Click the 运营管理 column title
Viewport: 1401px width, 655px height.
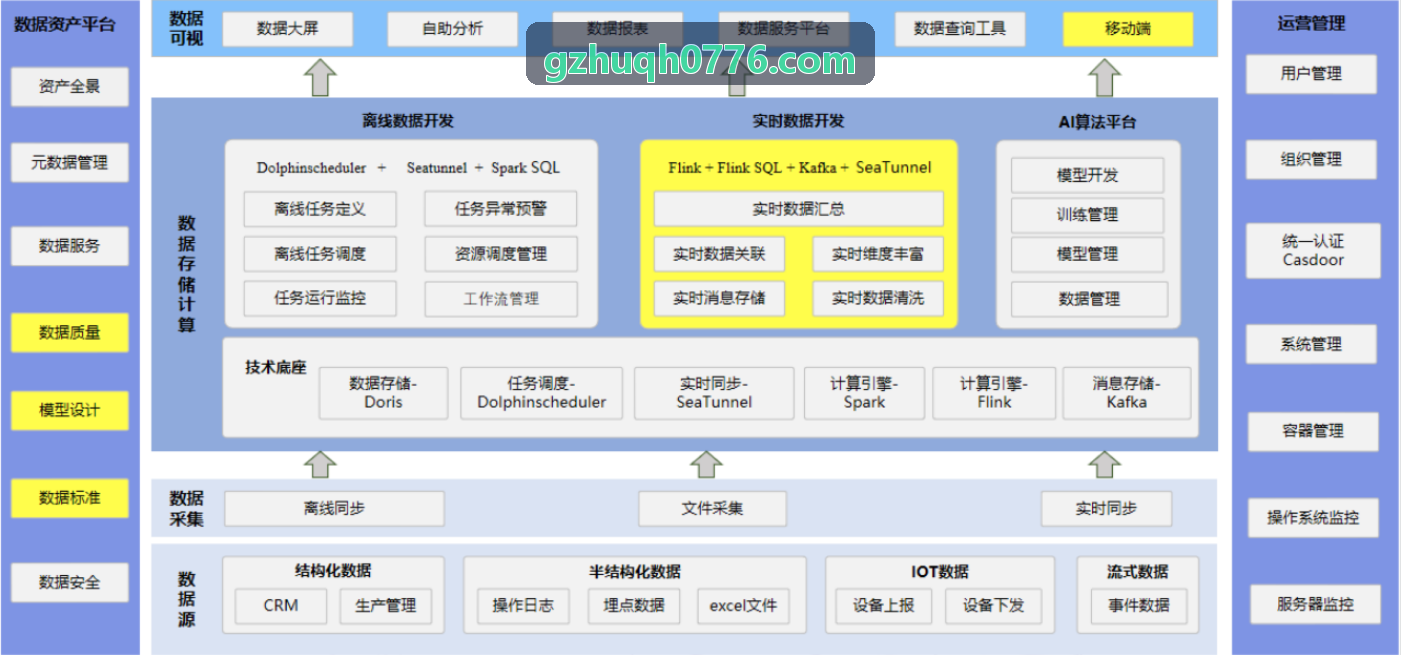click(x=1311, y=24)
